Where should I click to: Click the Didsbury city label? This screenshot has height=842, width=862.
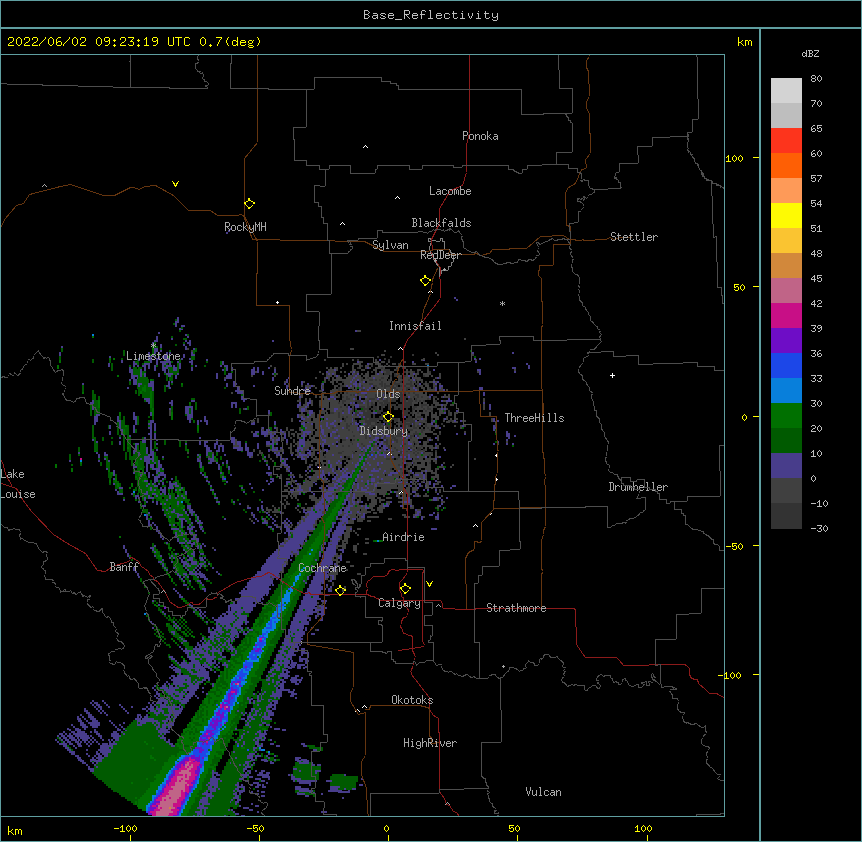point(384,431)
